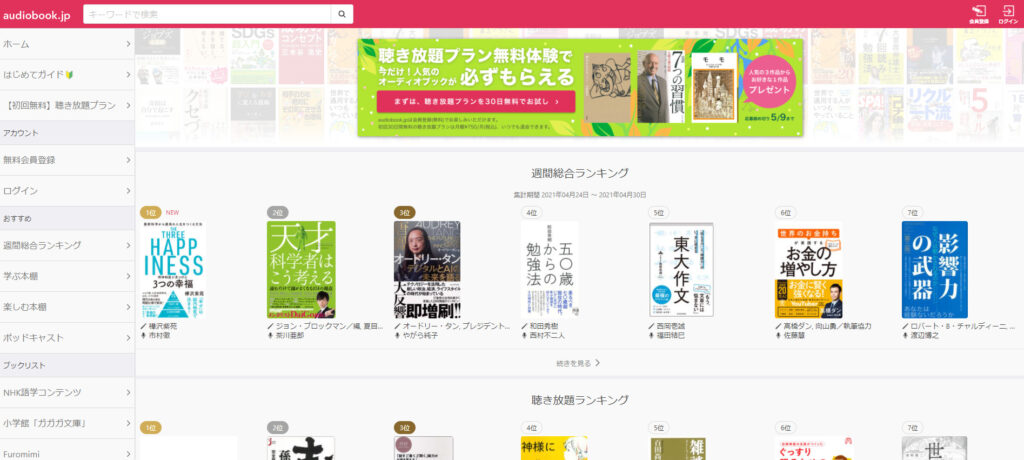Expand the ポッドキャスト chevron
Viewport: 1024px width, 460px height.
(128, 338)
